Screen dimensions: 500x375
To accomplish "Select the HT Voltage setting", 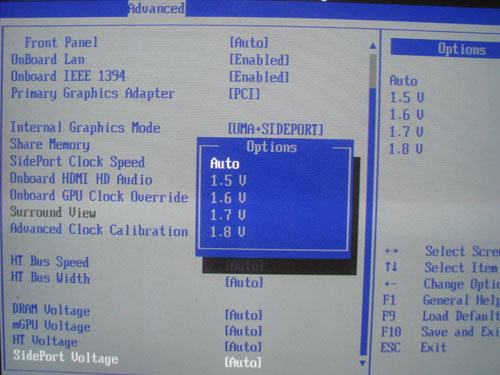I will [x=45, y=341].
